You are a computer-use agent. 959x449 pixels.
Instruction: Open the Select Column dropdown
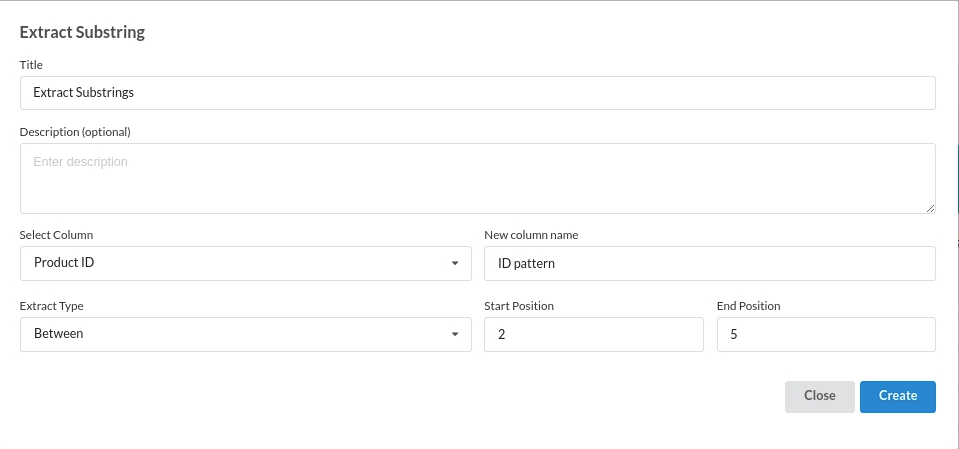(x=246, y=264)
